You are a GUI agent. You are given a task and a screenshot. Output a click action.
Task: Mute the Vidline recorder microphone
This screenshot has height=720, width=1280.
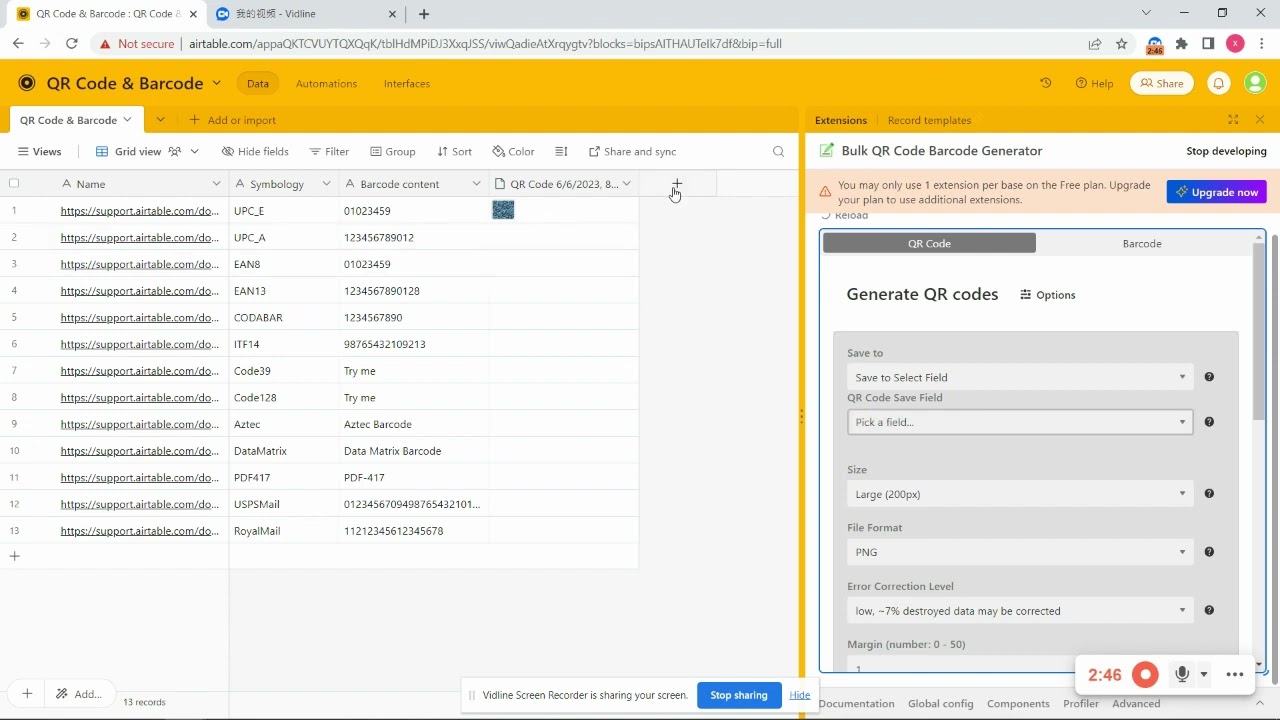tap(1182, 675)
